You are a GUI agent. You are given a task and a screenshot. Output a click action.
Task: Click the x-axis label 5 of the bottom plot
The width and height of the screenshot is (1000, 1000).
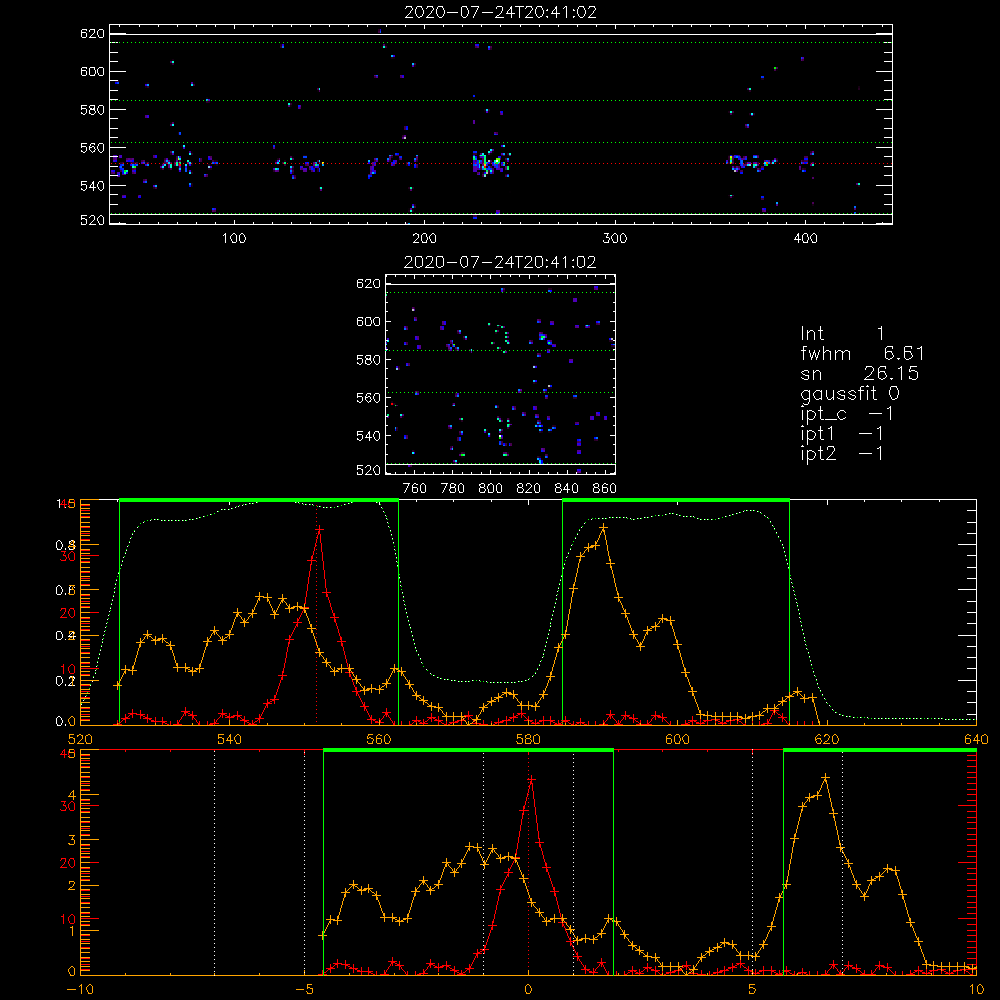[x=753, y=990]
